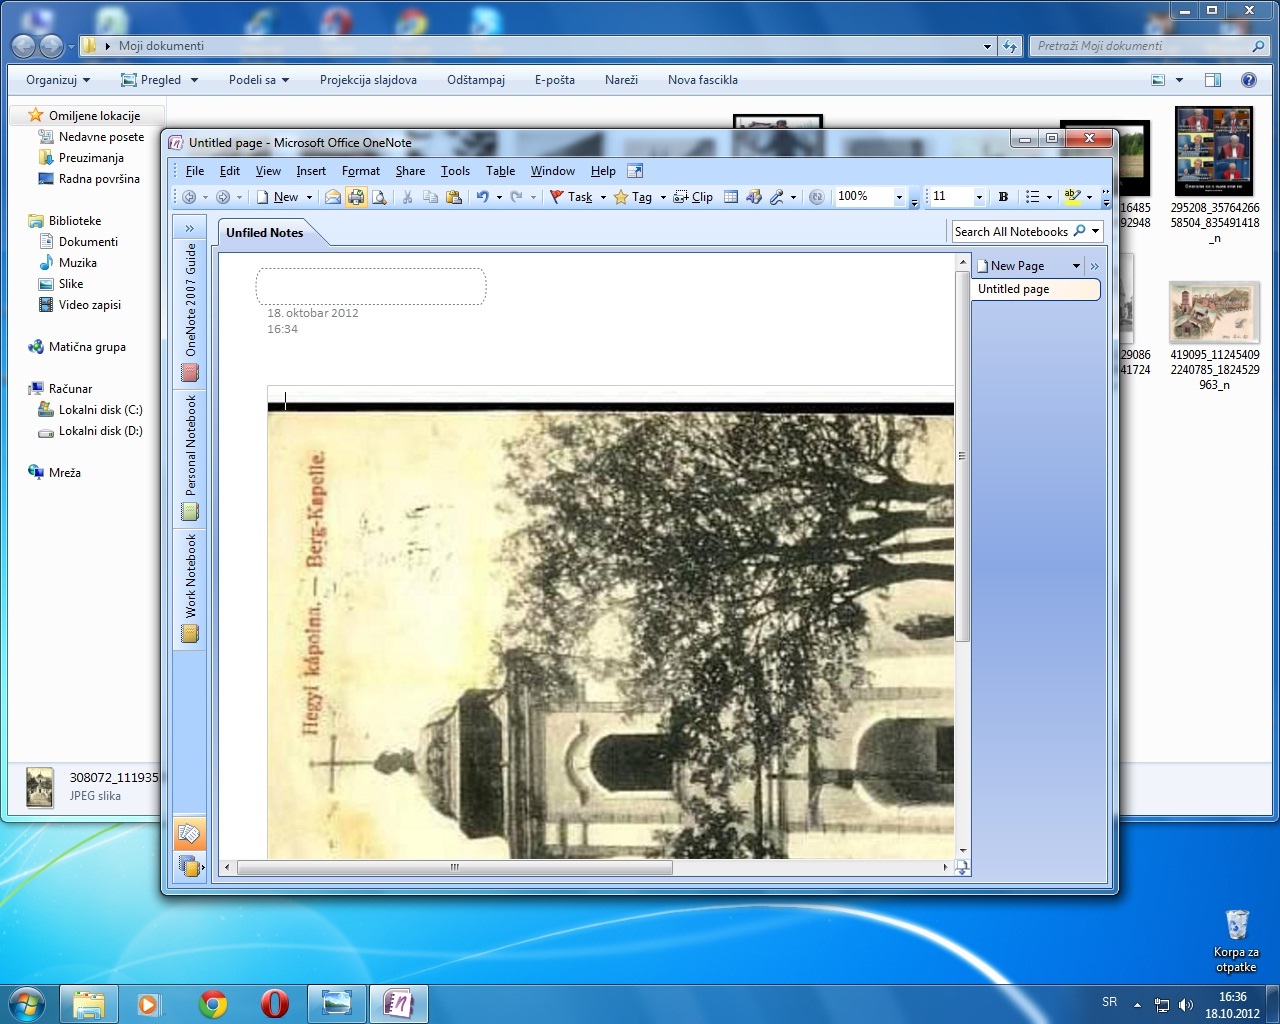Select the Unfiled Notes tab
Image resolution: width=1280 pixels, height=1024 pixels.
tap(265, 233)
